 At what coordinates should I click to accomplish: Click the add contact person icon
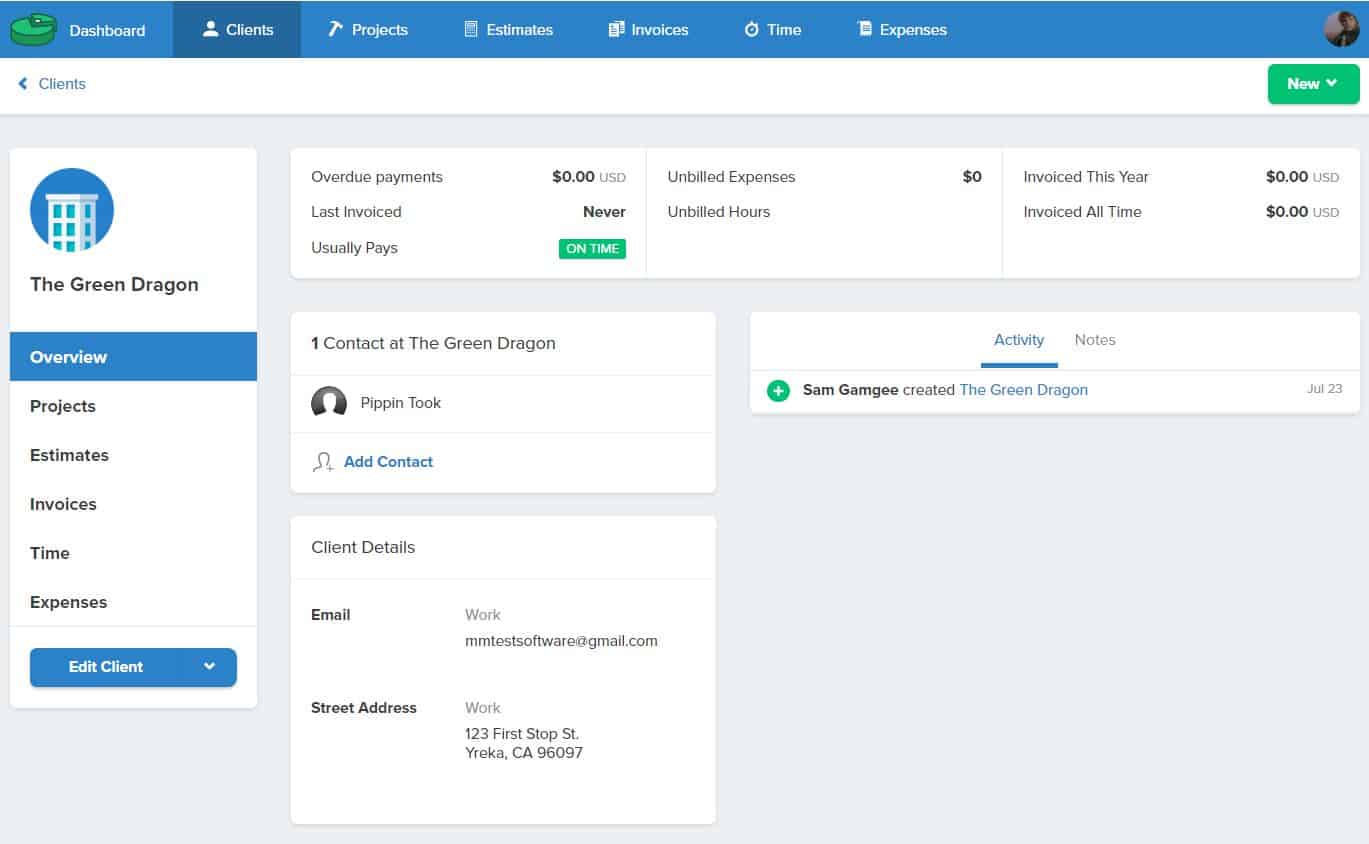[x=323, y=462]
